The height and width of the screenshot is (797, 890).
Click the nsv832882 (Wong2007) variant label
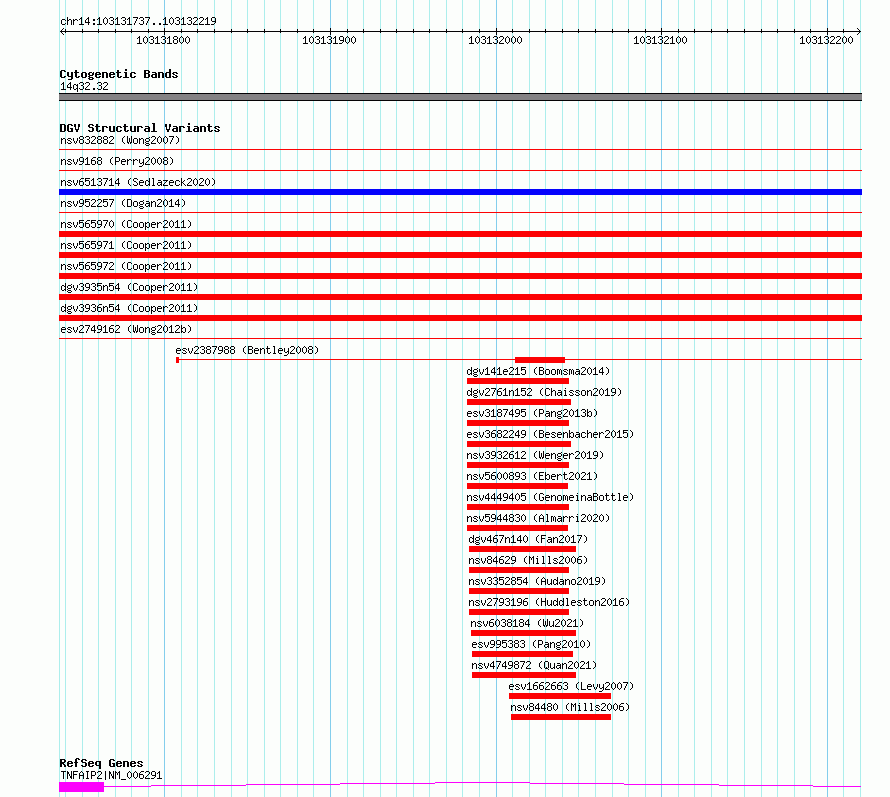pos(120,140)
